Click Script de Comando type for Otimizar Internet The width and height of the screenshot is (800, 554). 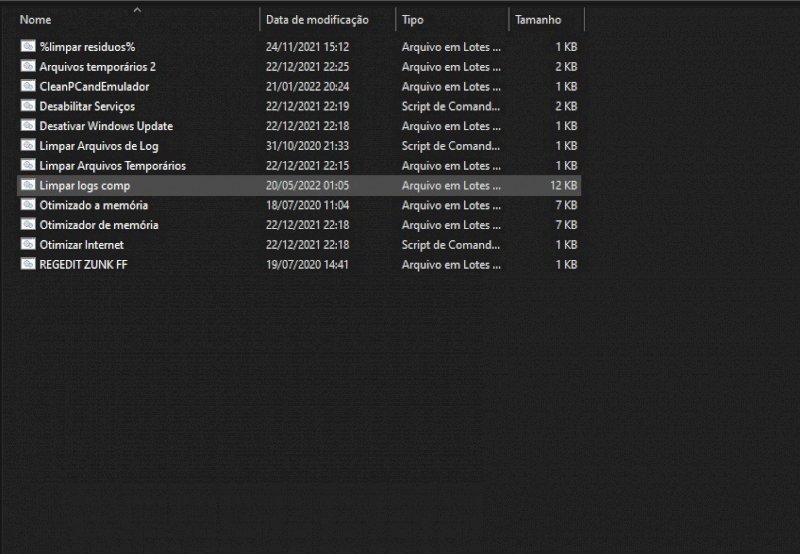[451, 245]
